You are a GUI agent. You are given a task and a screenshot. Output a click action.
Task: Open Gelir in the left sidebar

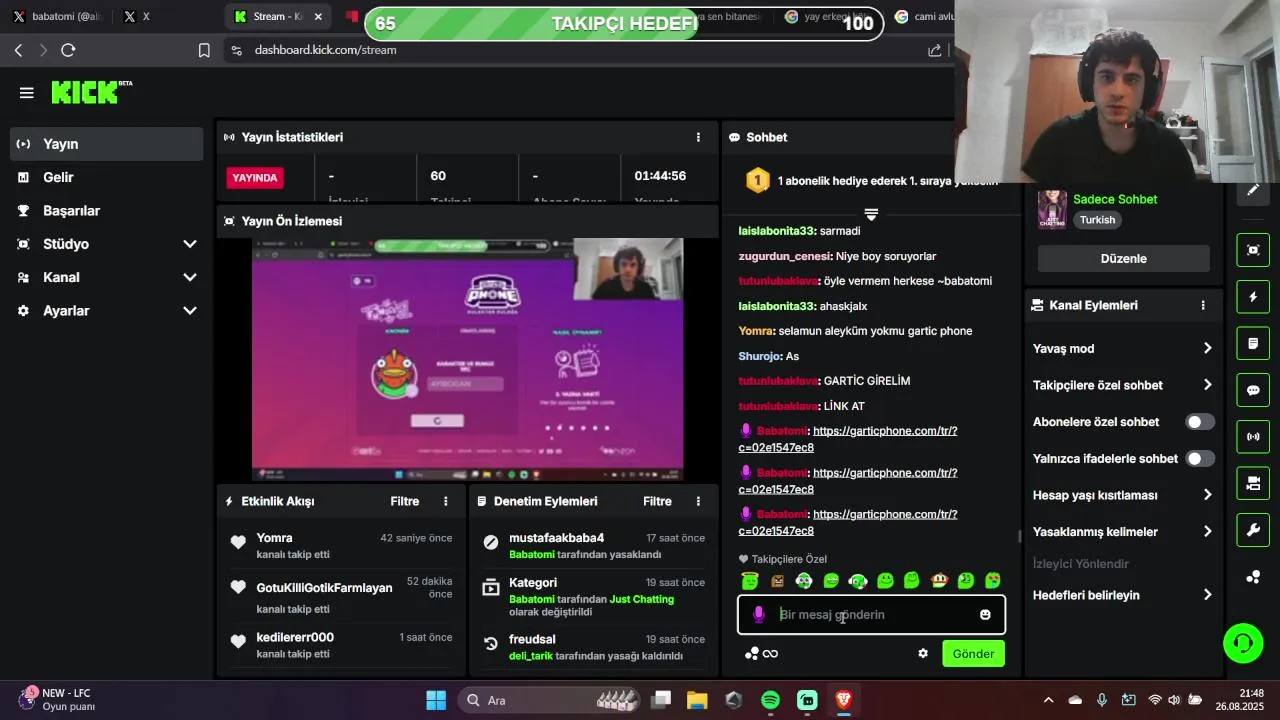click(x=107, y=177)
